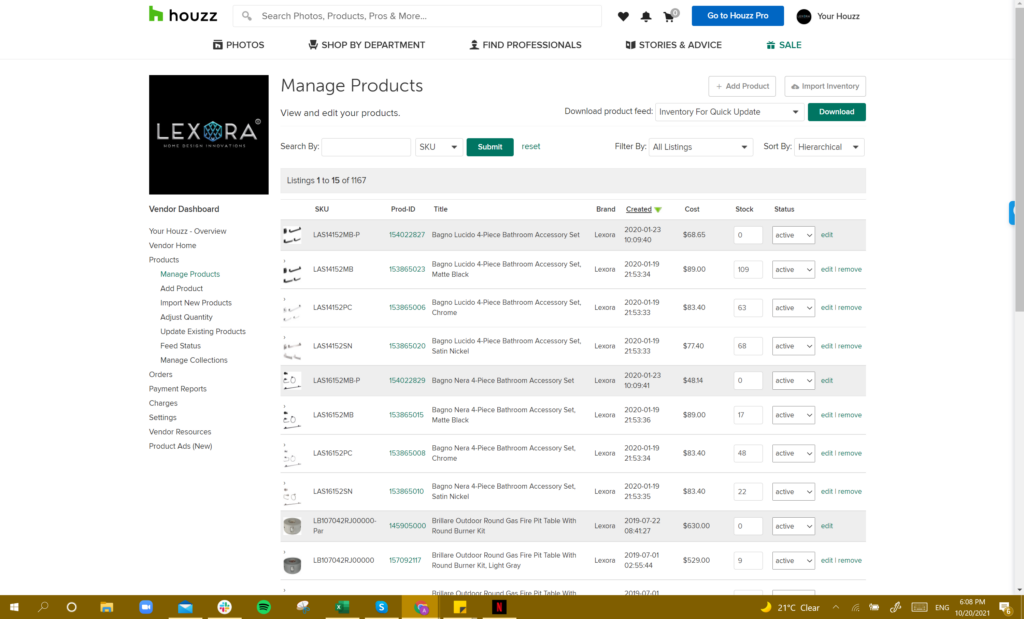The width and height of the screenshot is (1024, 619).
Task: Open the favorites heart icon
Action: click(623, 16)
